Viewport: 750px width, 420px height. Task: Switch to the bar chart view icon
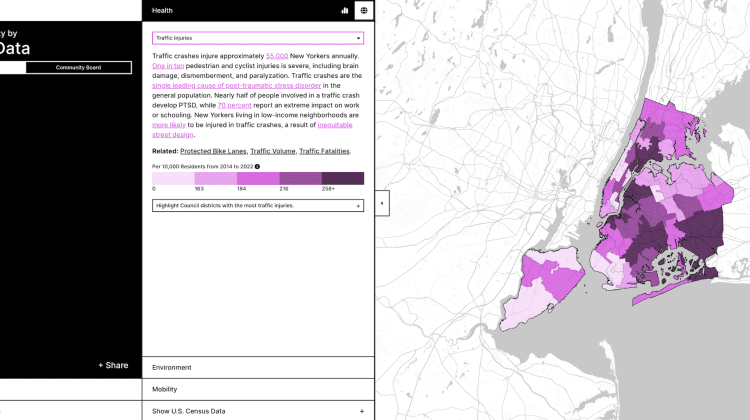[344, 11]
